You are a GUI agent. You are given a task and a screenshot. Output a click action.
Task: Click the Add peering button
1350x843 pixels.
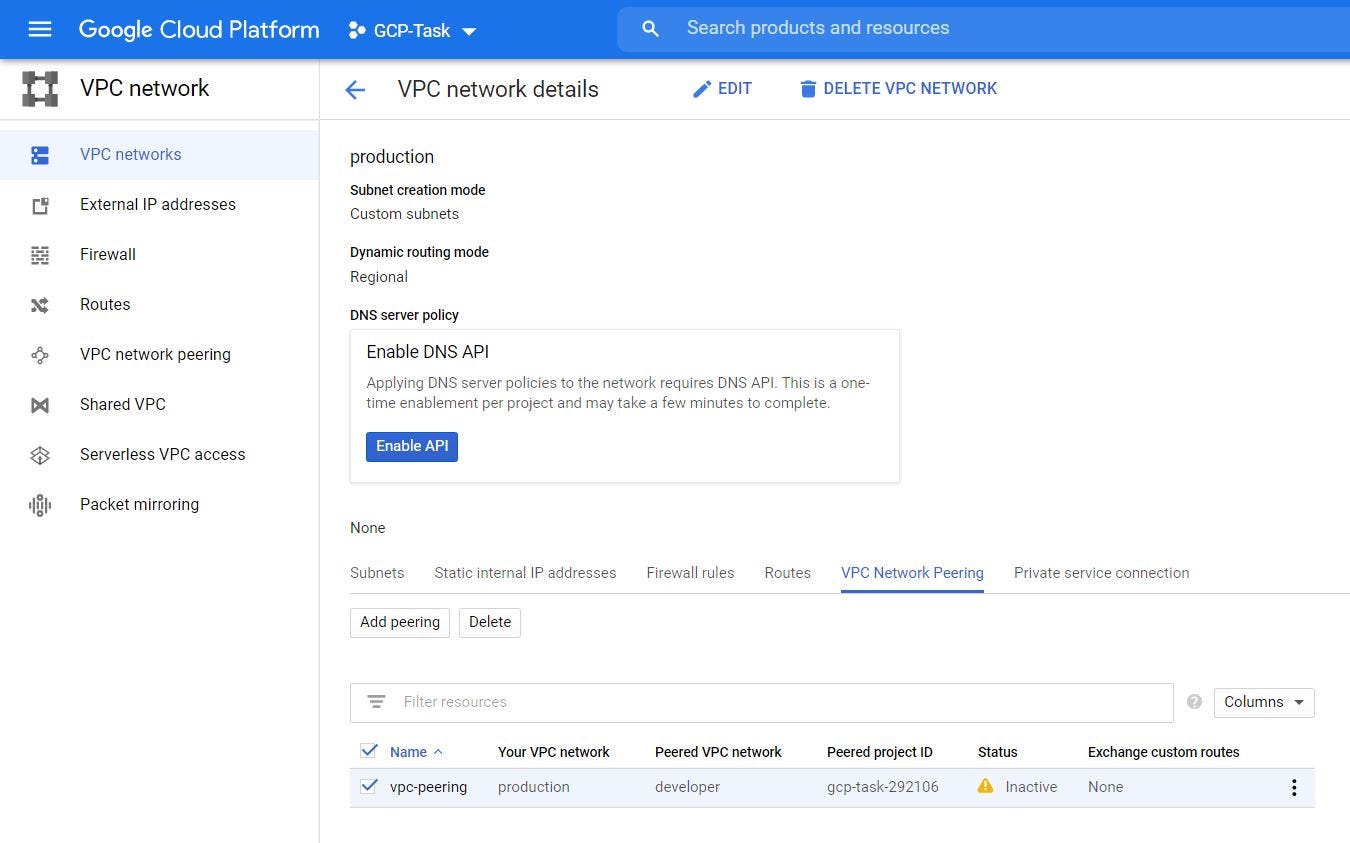[x=400, y=622]
